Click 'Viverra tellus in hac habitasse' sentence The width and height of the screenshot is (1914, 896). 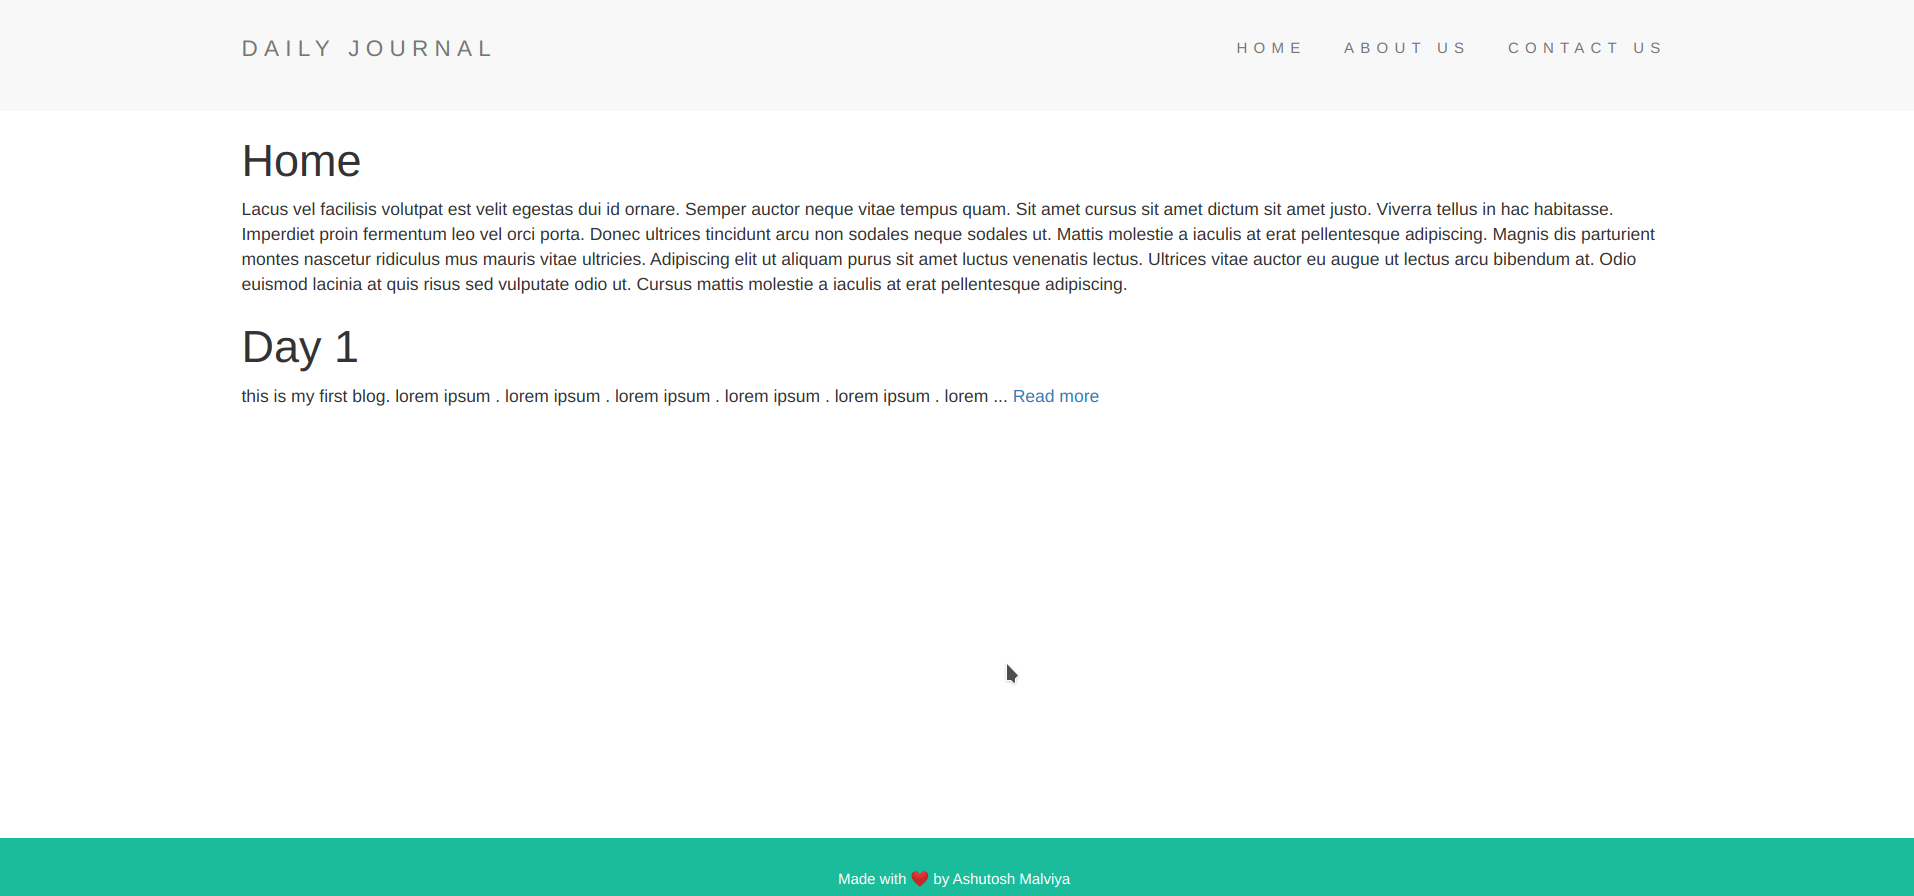[x=1494, y=209]
